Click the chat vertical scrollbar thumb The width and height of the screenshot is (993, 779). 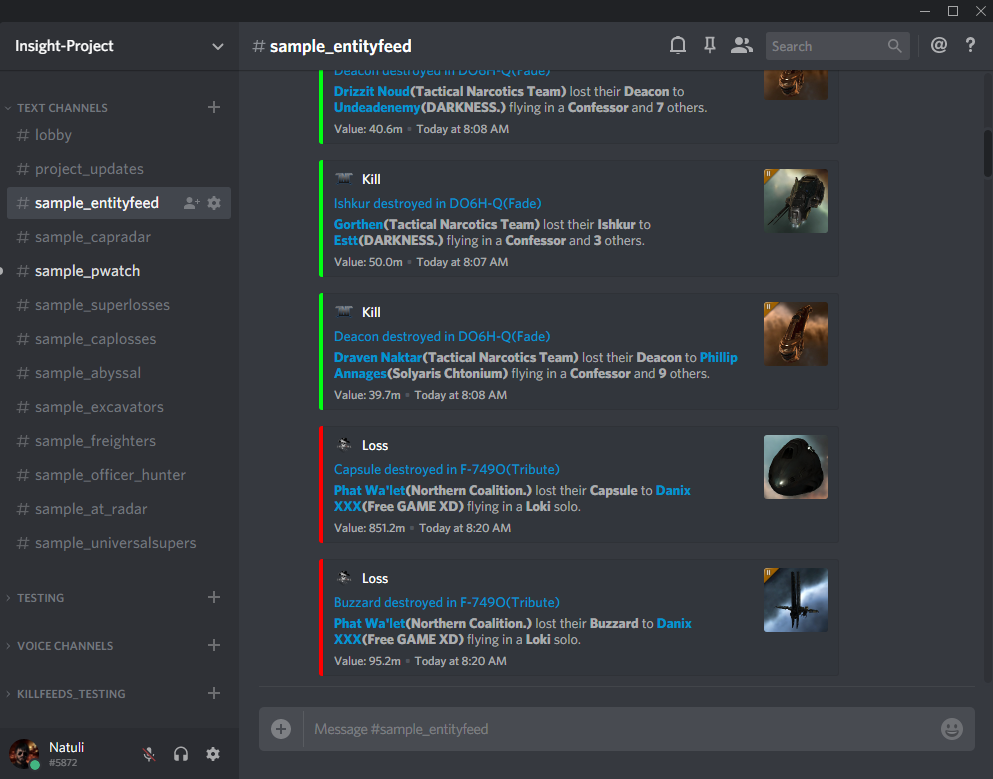pyautogui.click(x=987, y=153)
